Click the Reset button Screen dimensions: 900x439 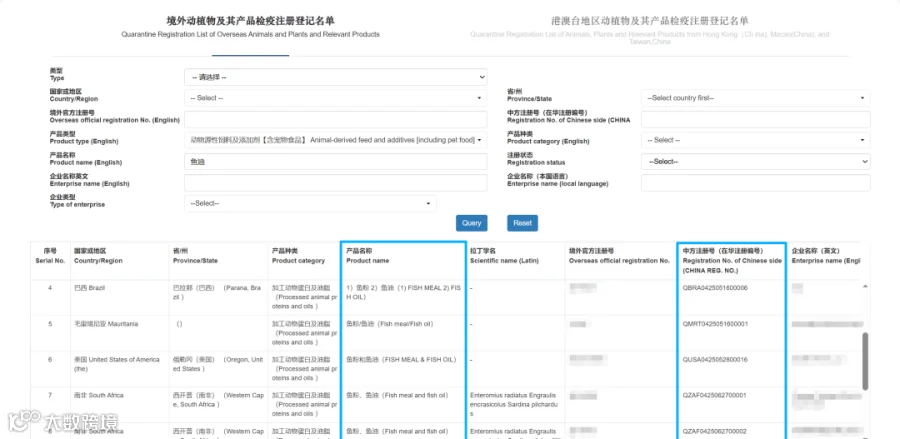522,223
